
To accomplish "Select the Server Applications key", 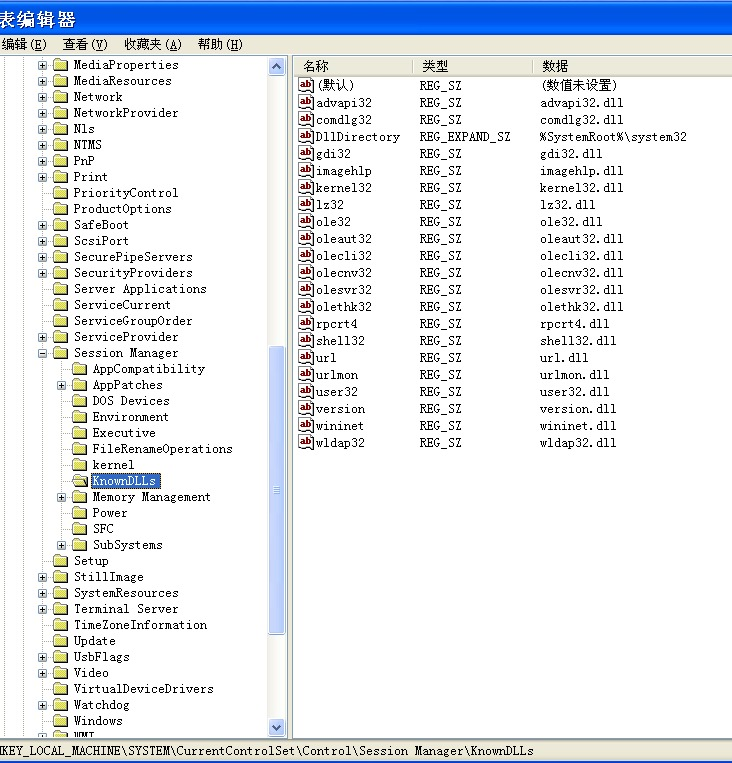I will [x=140, y=289].
